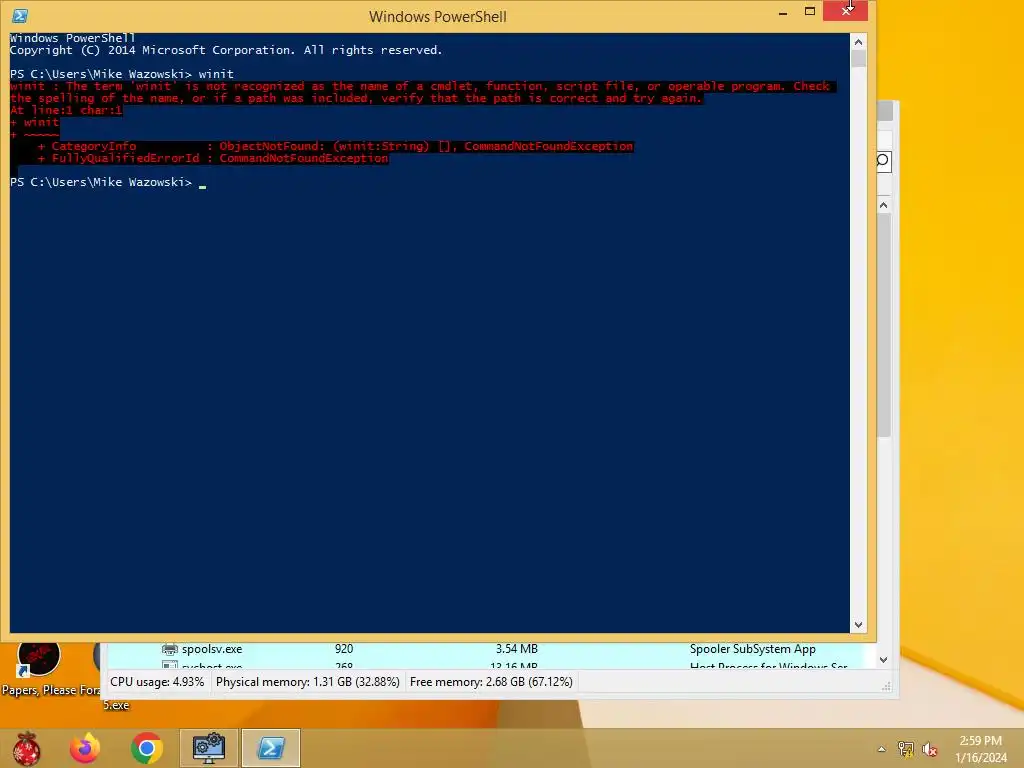This screenshot has width=1024, height=768.
Task: Click the PID value 920
Action: tap(344, 649)
